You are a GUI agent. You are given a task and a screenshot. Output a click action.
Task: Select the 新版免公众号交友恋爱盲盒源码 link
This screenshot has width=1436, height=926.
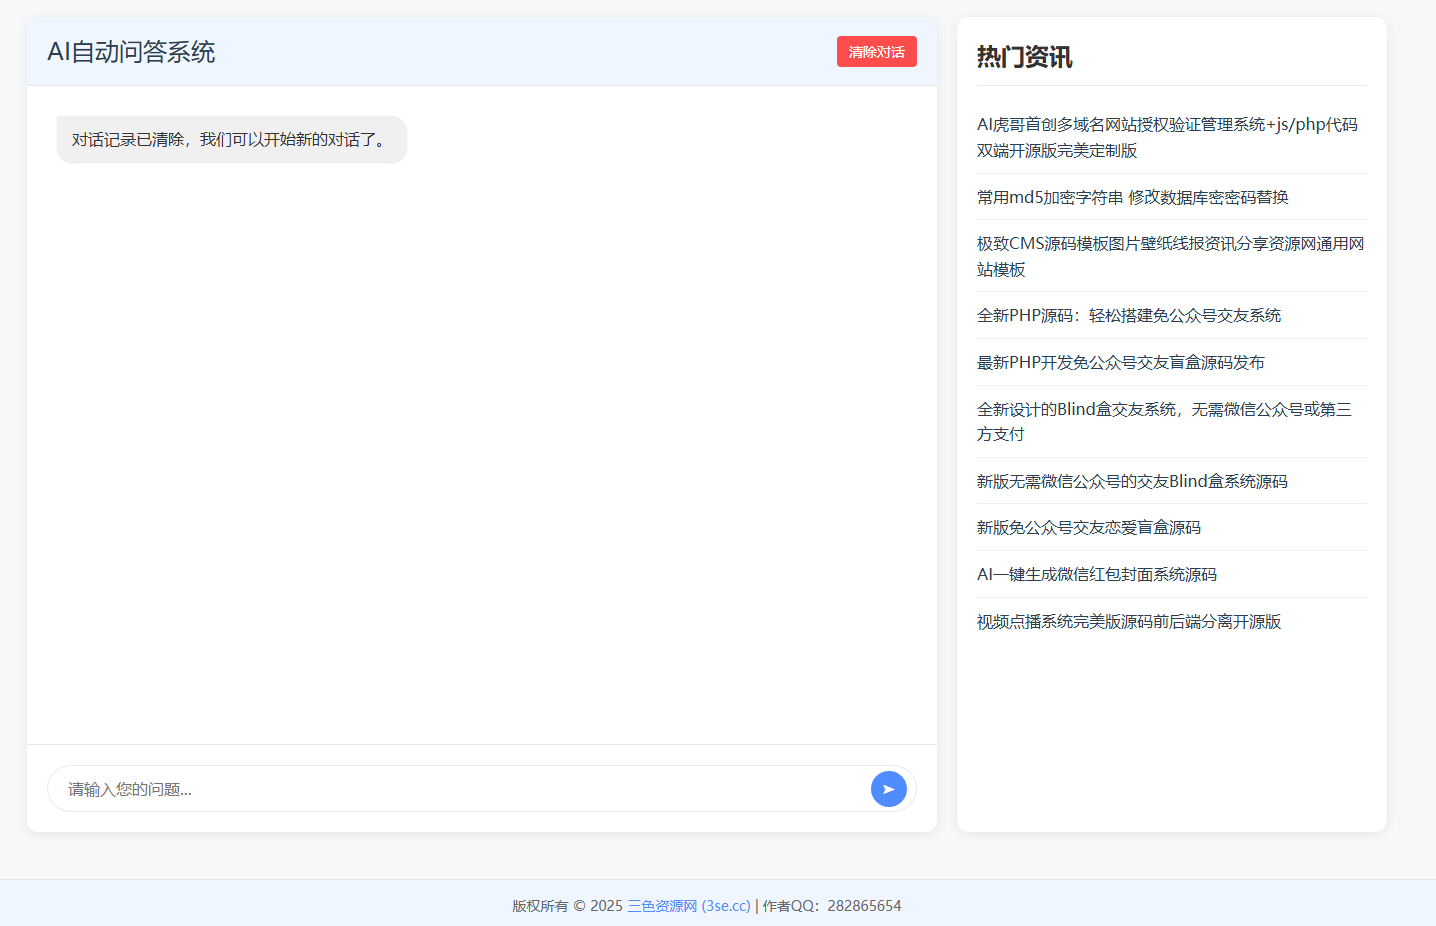point(1089,527)
